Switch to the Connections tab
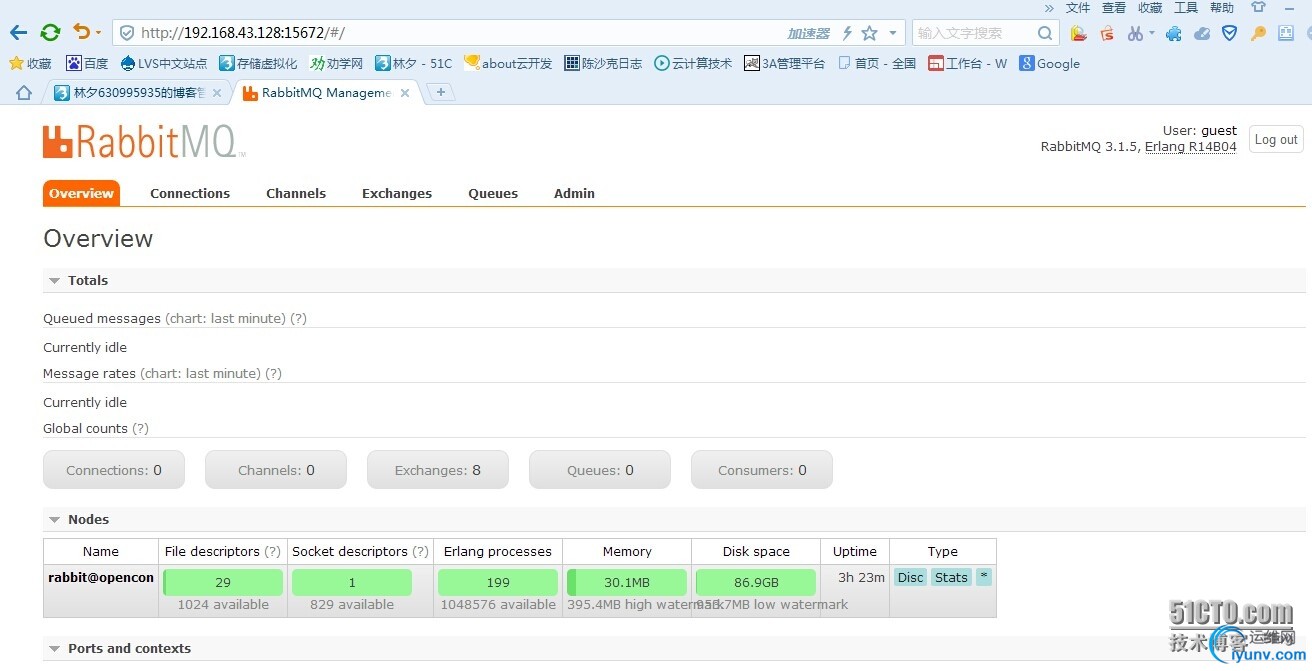 190,194
